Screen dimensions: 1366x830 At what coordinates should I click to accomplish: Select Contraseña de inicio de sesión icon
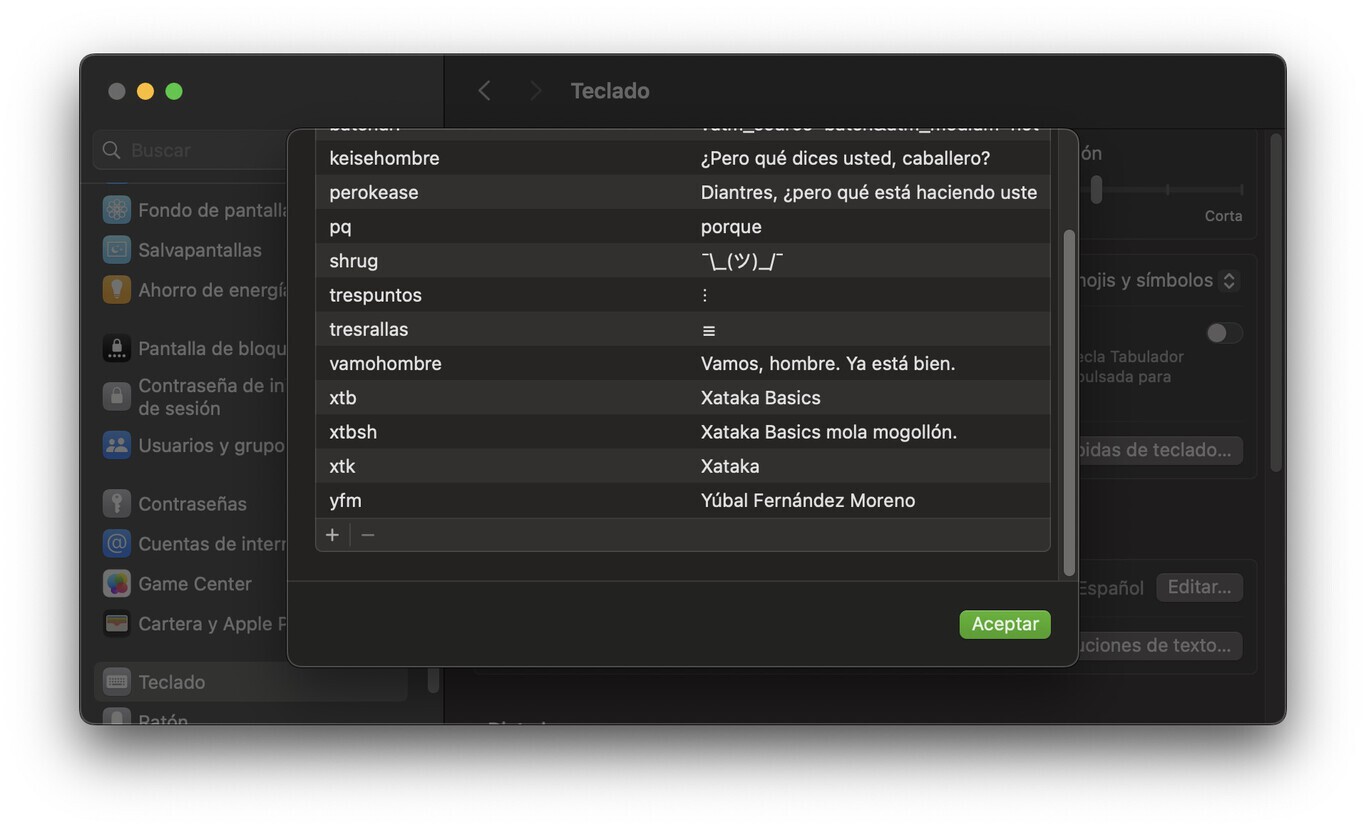click(x=117, y=396)
